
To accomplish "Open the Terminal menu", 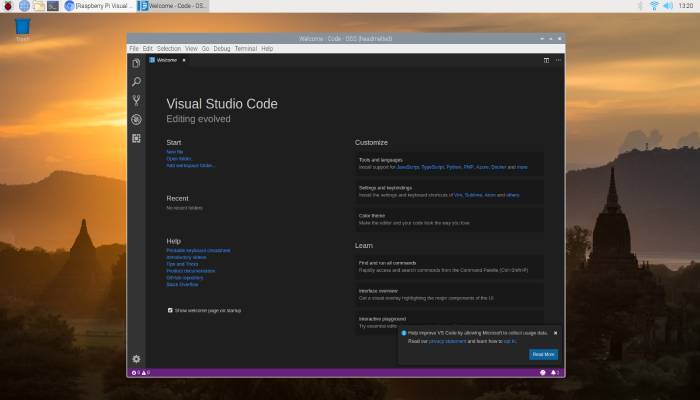I will (x=245, y=48).
